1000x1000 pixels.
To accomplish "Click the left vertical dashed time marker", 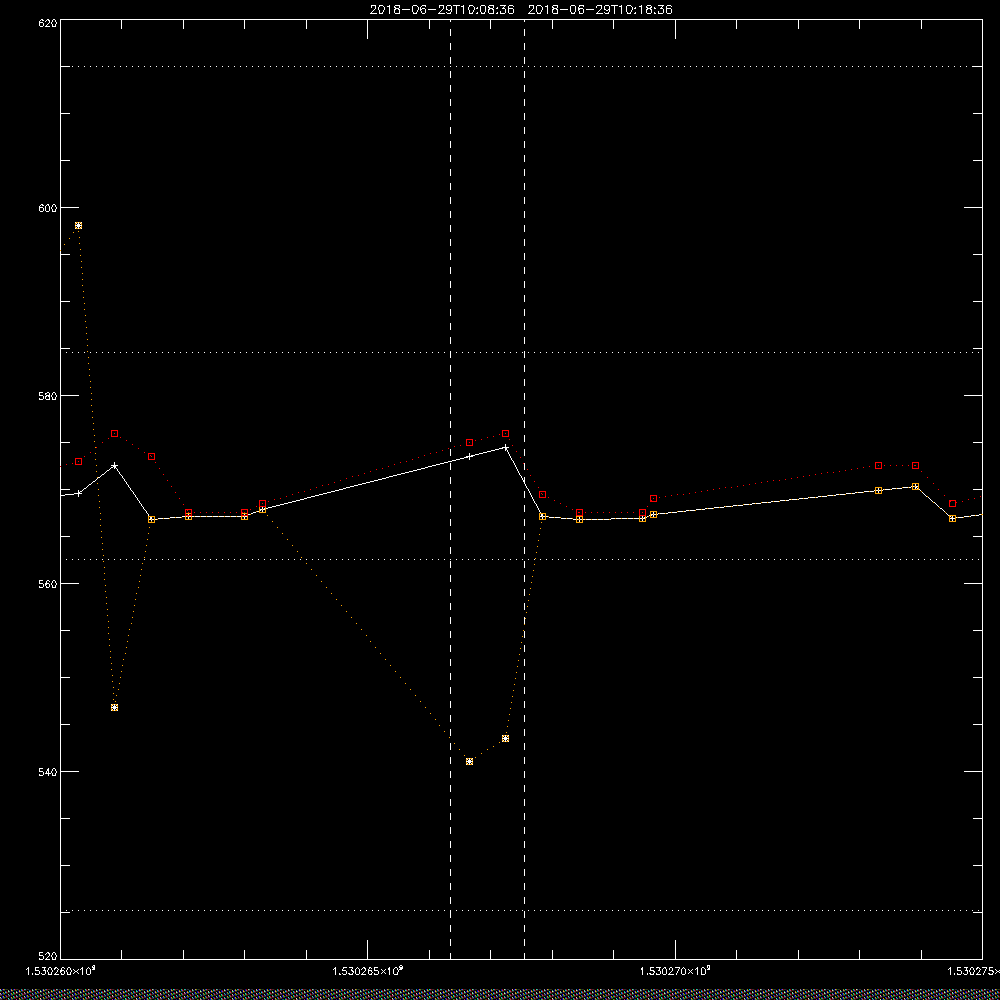I will 451,489.
